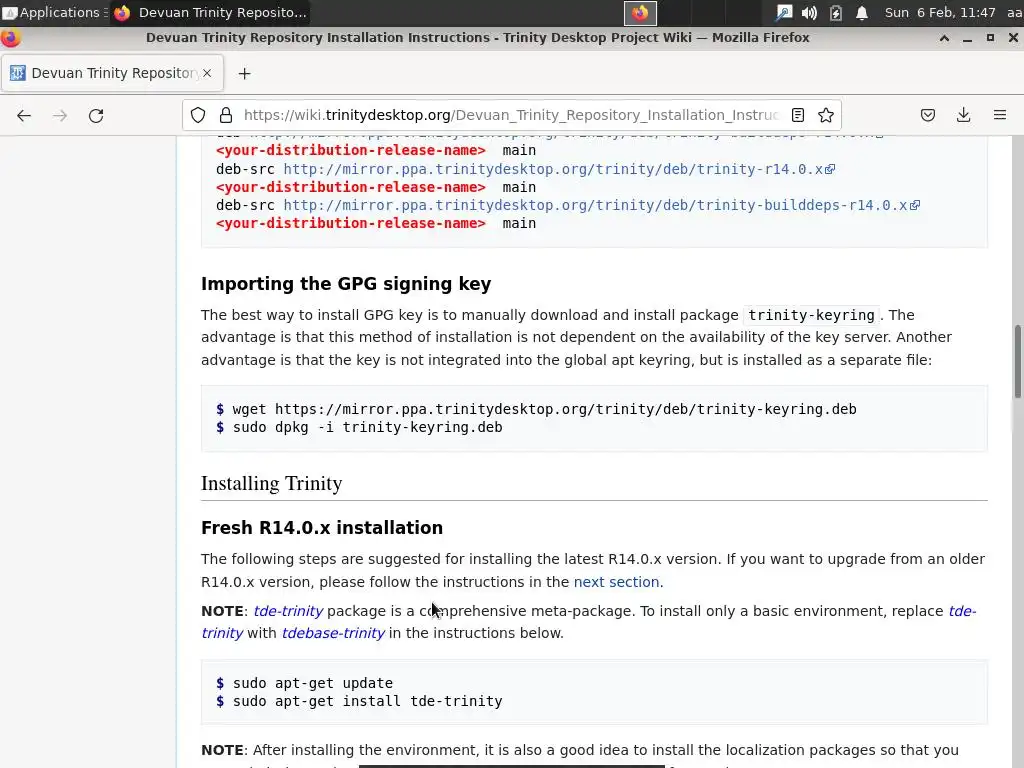This screenshot has width=1024, height=768.
Task: Close the Devuan Trinity Repository tab
Action: [207, 73]
